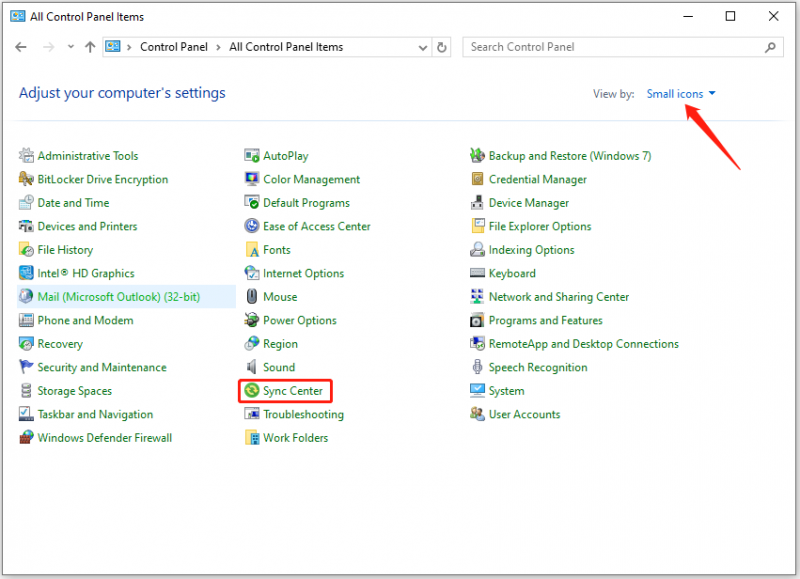Open the Region link
Viewport: 800px width, 579px height.
280,343
